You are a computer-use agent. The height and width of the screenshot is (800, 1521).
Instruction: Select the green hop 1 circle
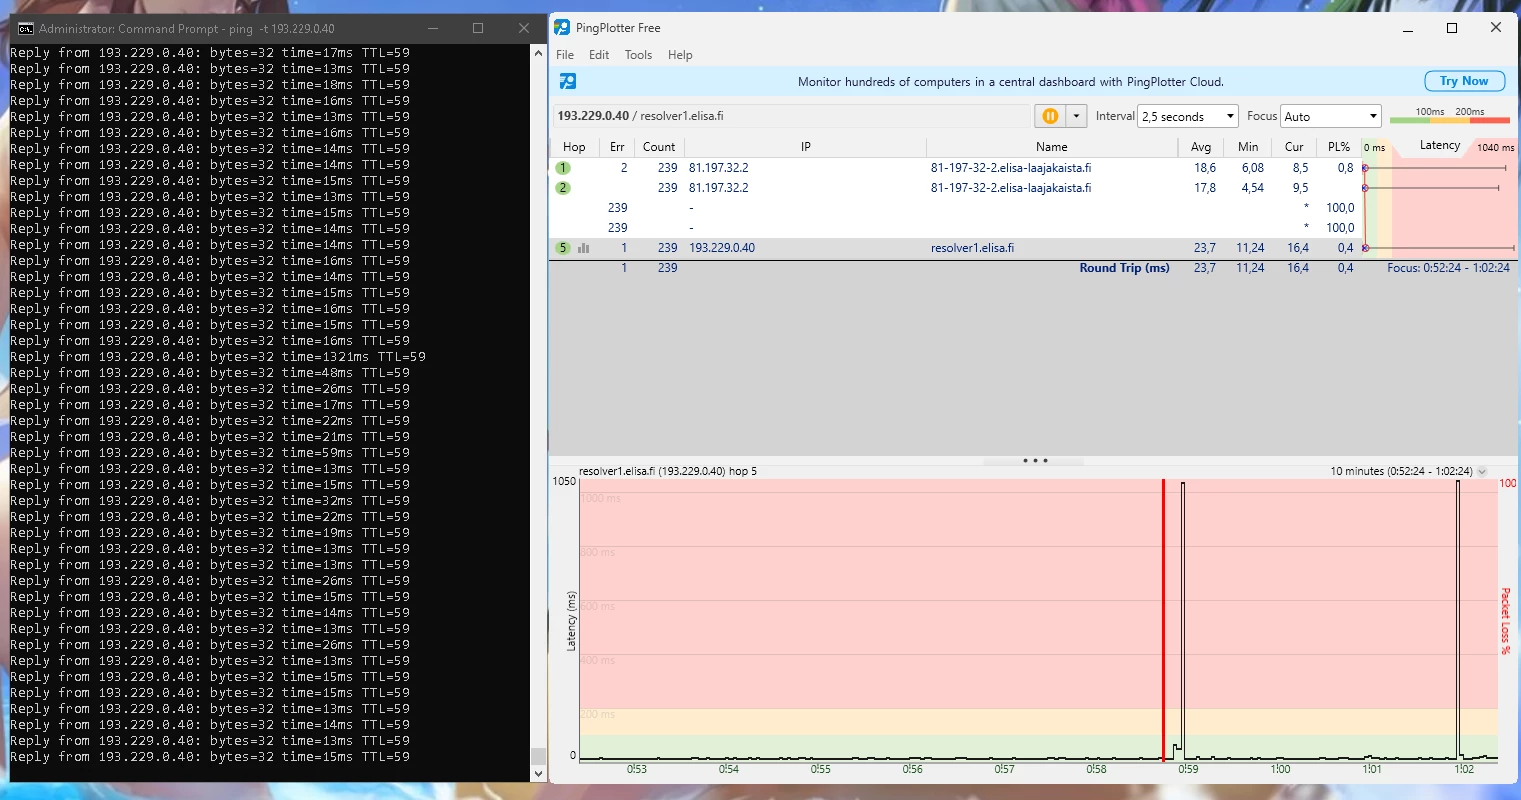(563, 168)
